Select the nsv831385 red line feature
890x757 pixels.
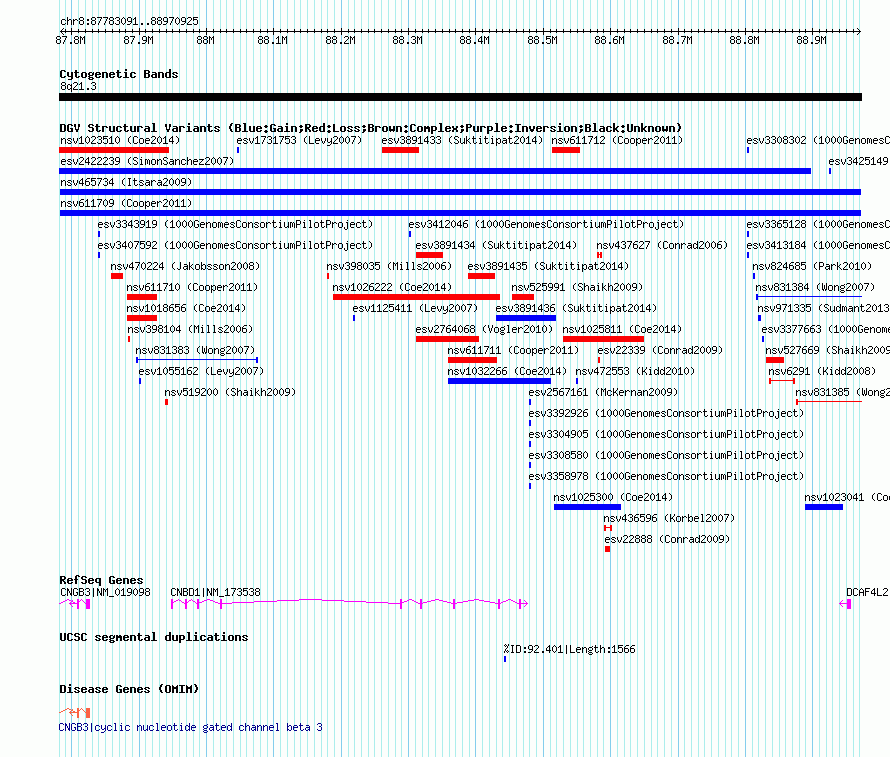[829, 402]
